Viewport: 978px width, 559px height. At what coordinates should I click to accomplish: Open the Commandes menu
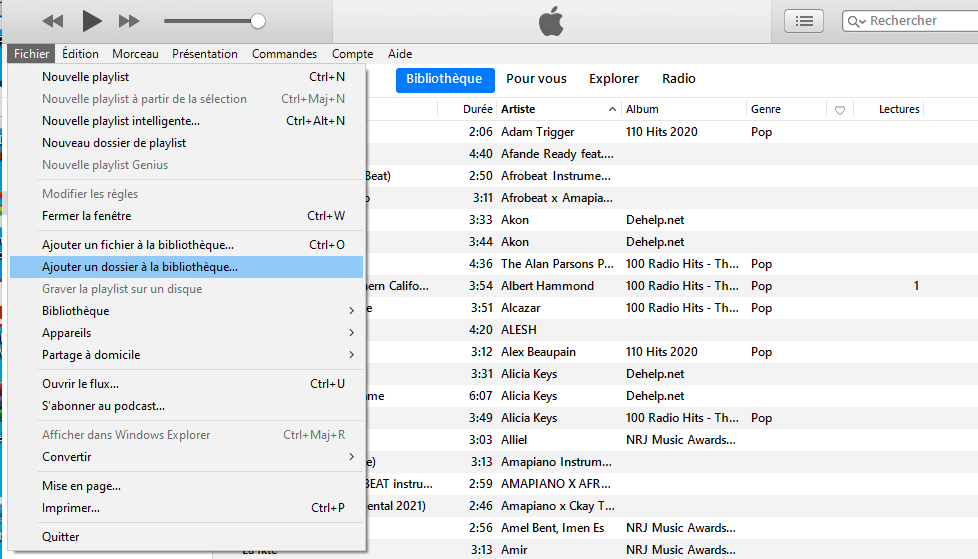pyautogui.click(x=284, y=54)
